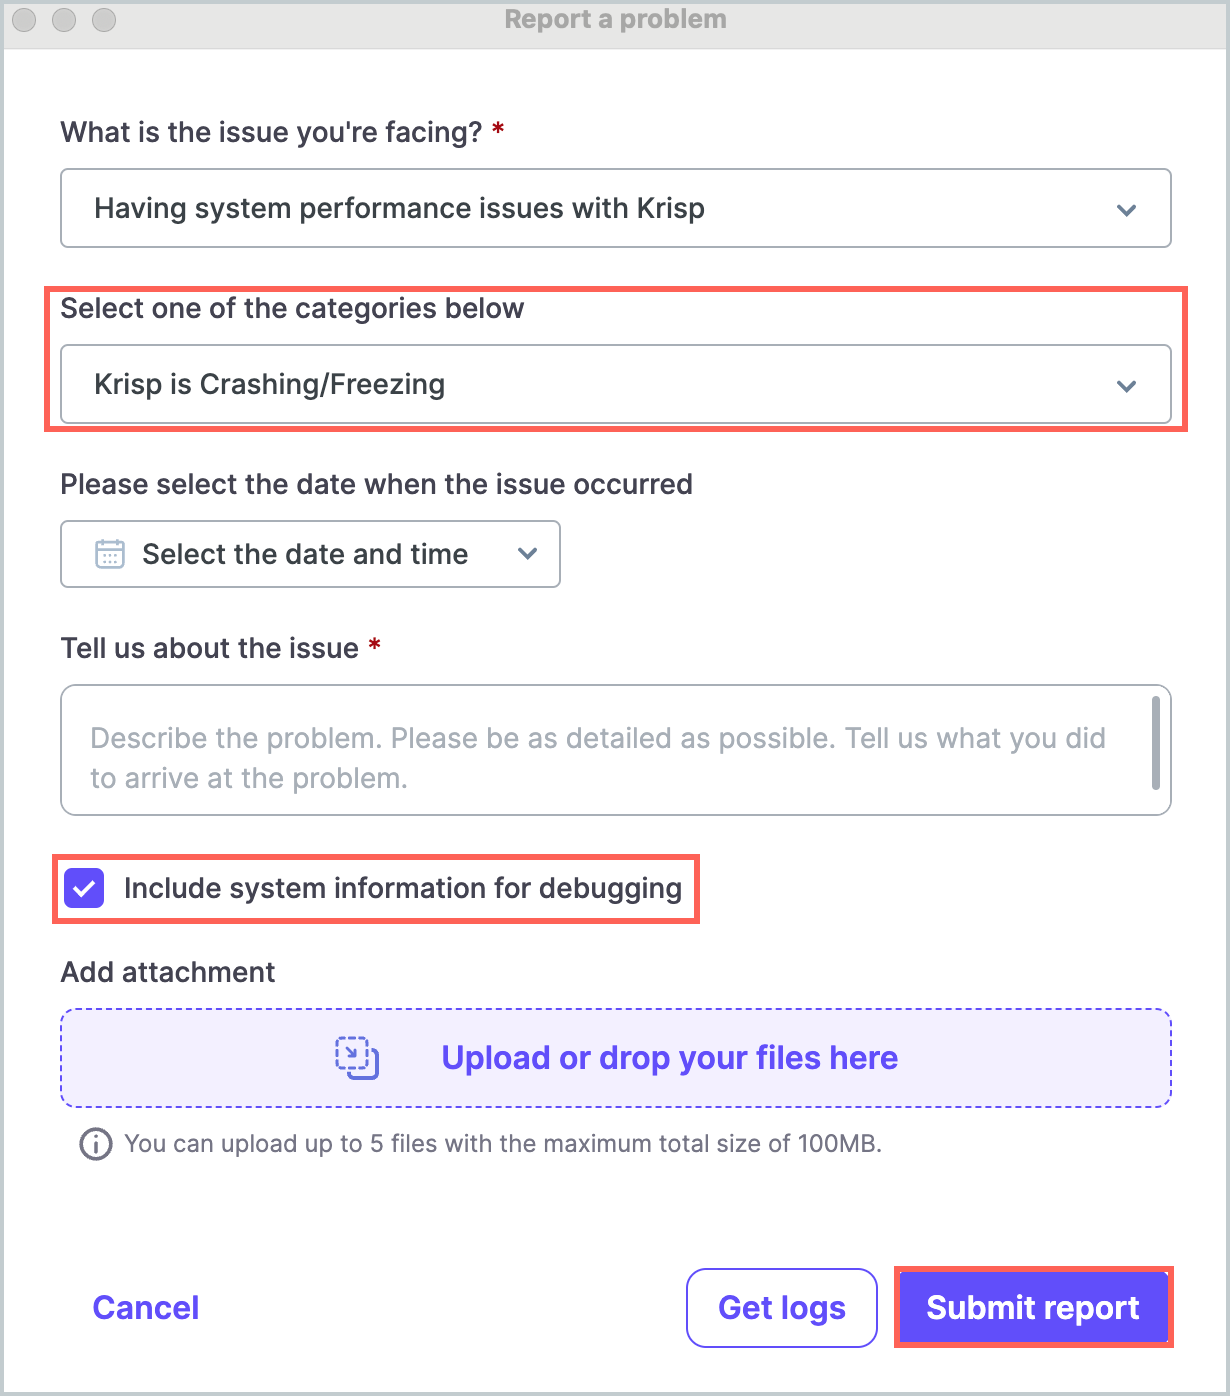
Task: Expand the 'Select the date and time' picker
Action: (310, 554)
